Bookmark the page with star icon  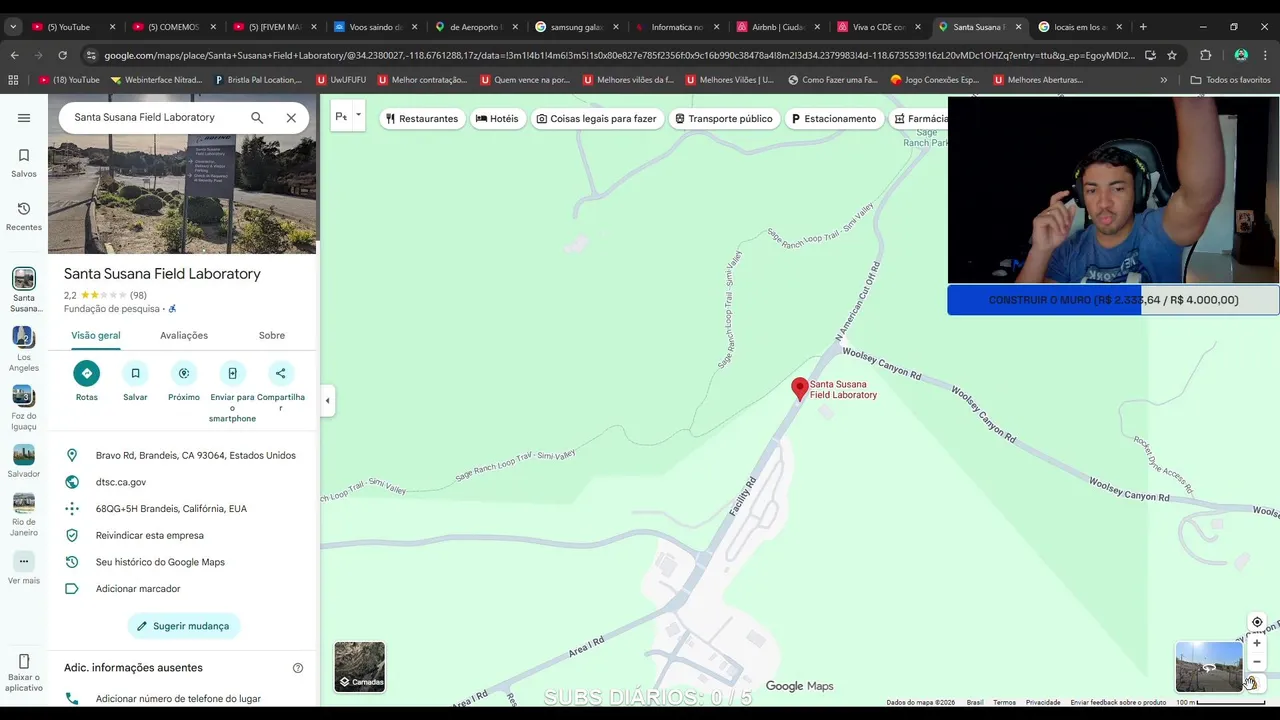pyautogui.click(x=1172, y=55)
